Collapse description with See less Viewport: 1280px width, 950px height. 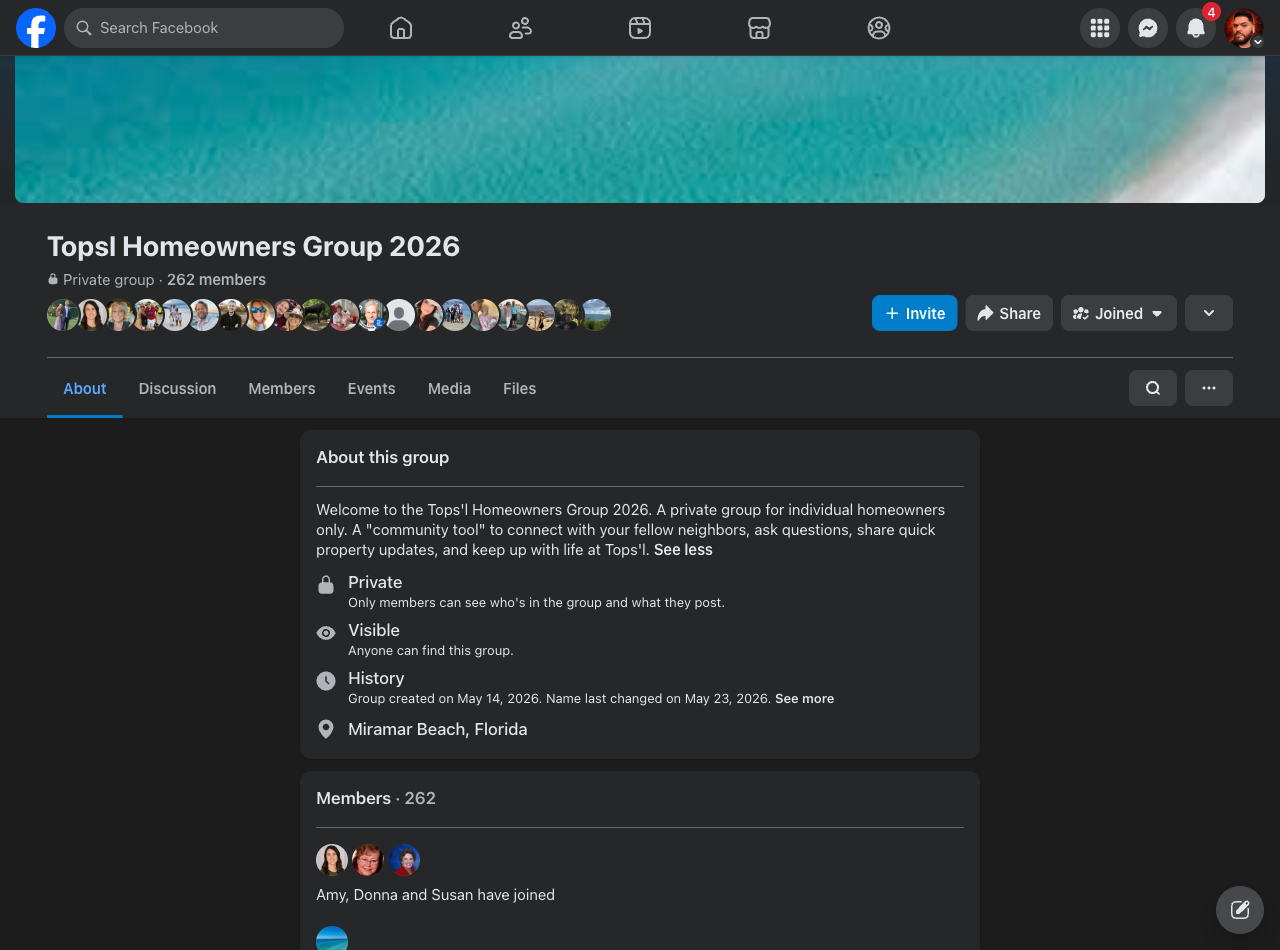pos(683,550)
